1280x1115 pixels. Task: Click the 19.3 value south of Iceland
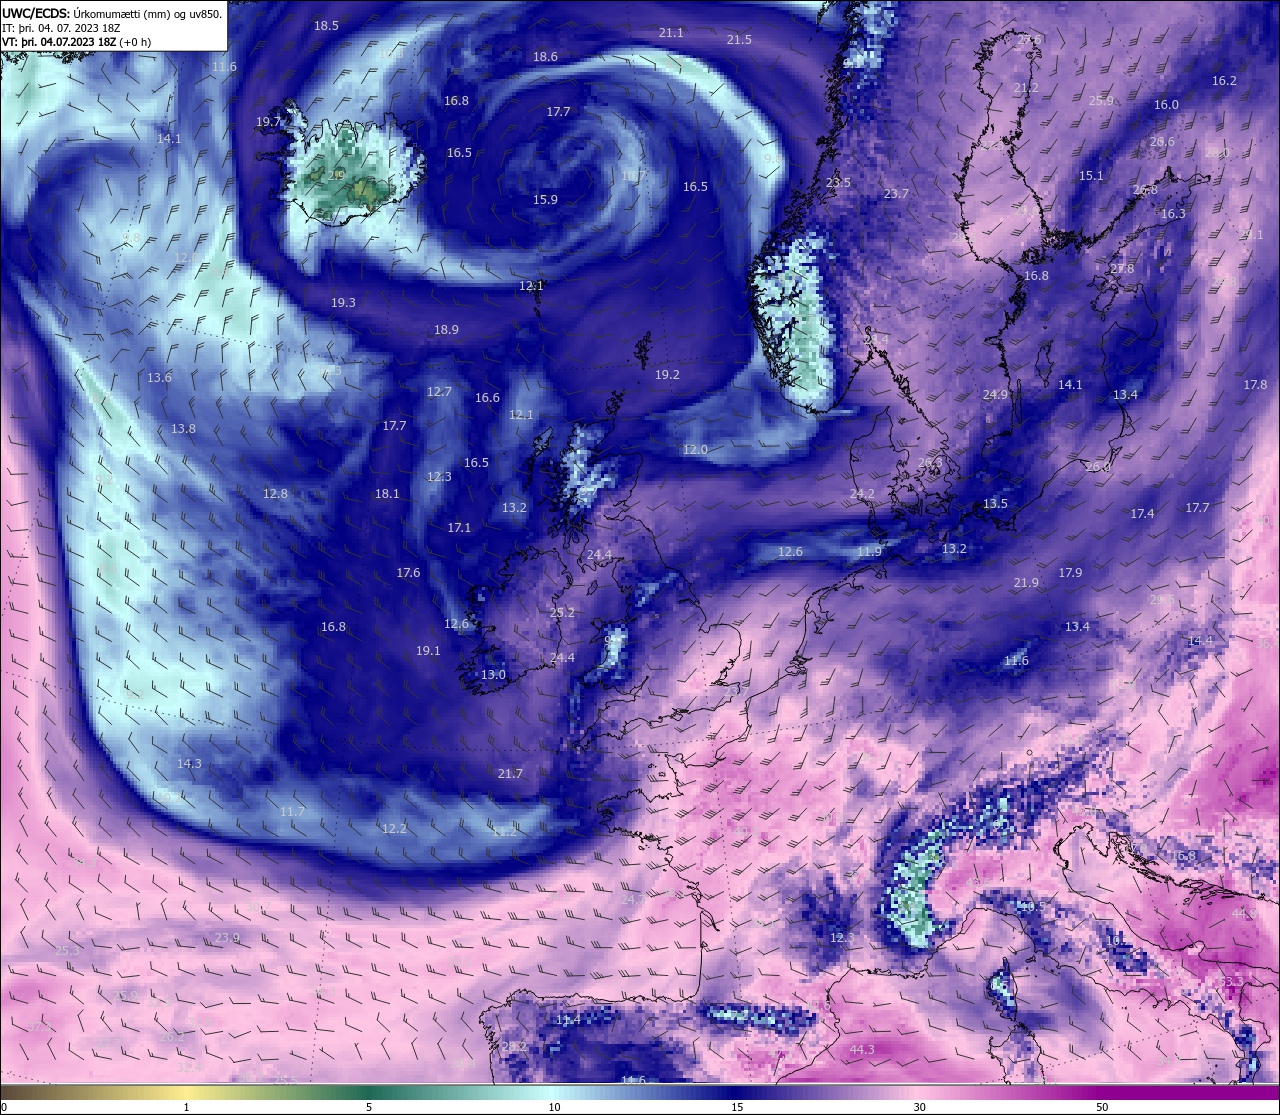coord(343,303)
